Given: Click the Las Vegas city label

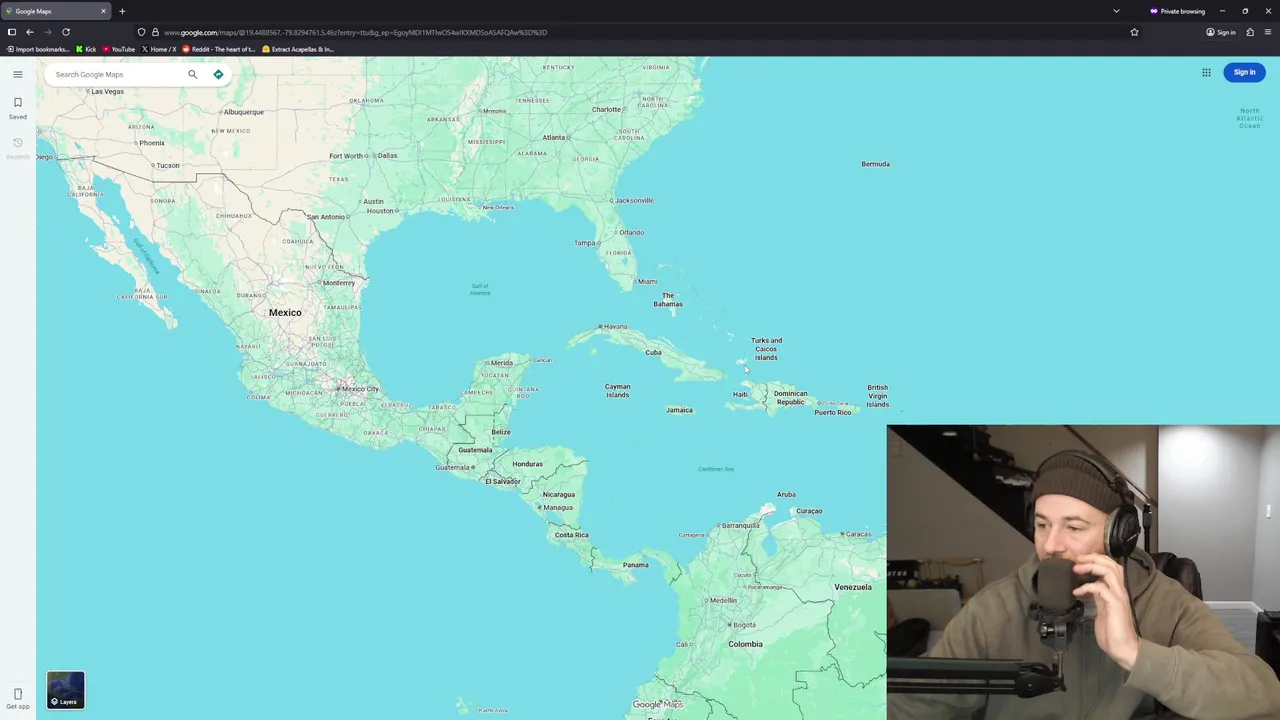Looking at the screenshot, I should 107,92.
